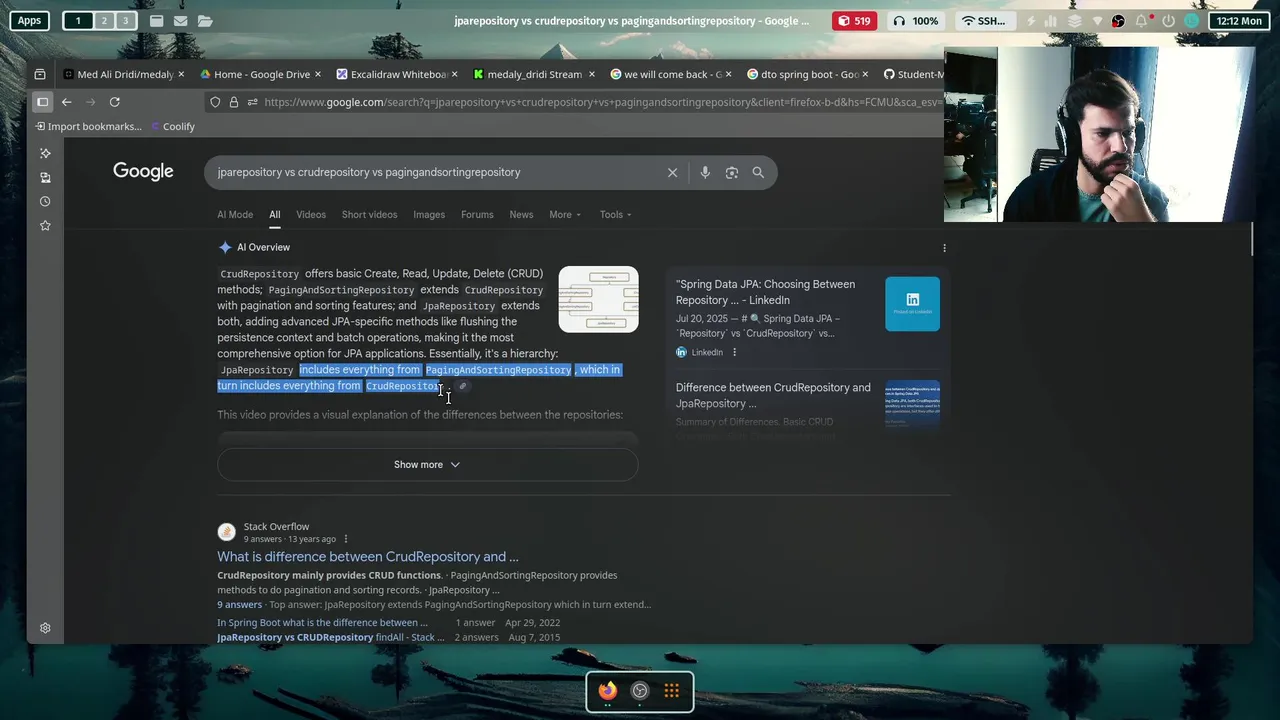Viewport: 1280px width, 720px height.
Task: Select the Forums search tab
Action: click(477, 214)
